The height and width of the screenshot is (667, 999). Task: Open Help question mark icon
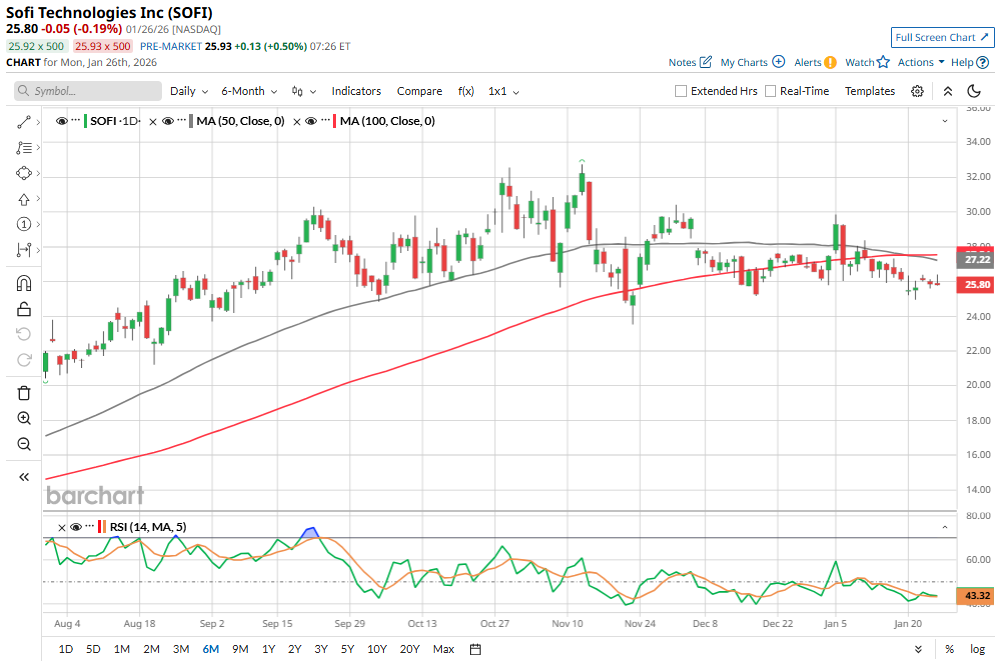983,62
